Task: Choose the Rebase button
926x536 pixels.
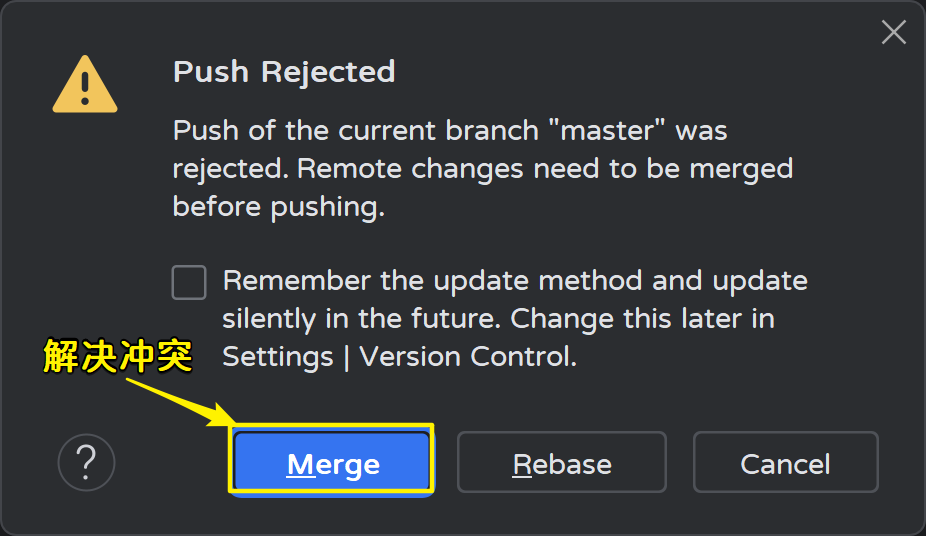Action: point(562,463)
